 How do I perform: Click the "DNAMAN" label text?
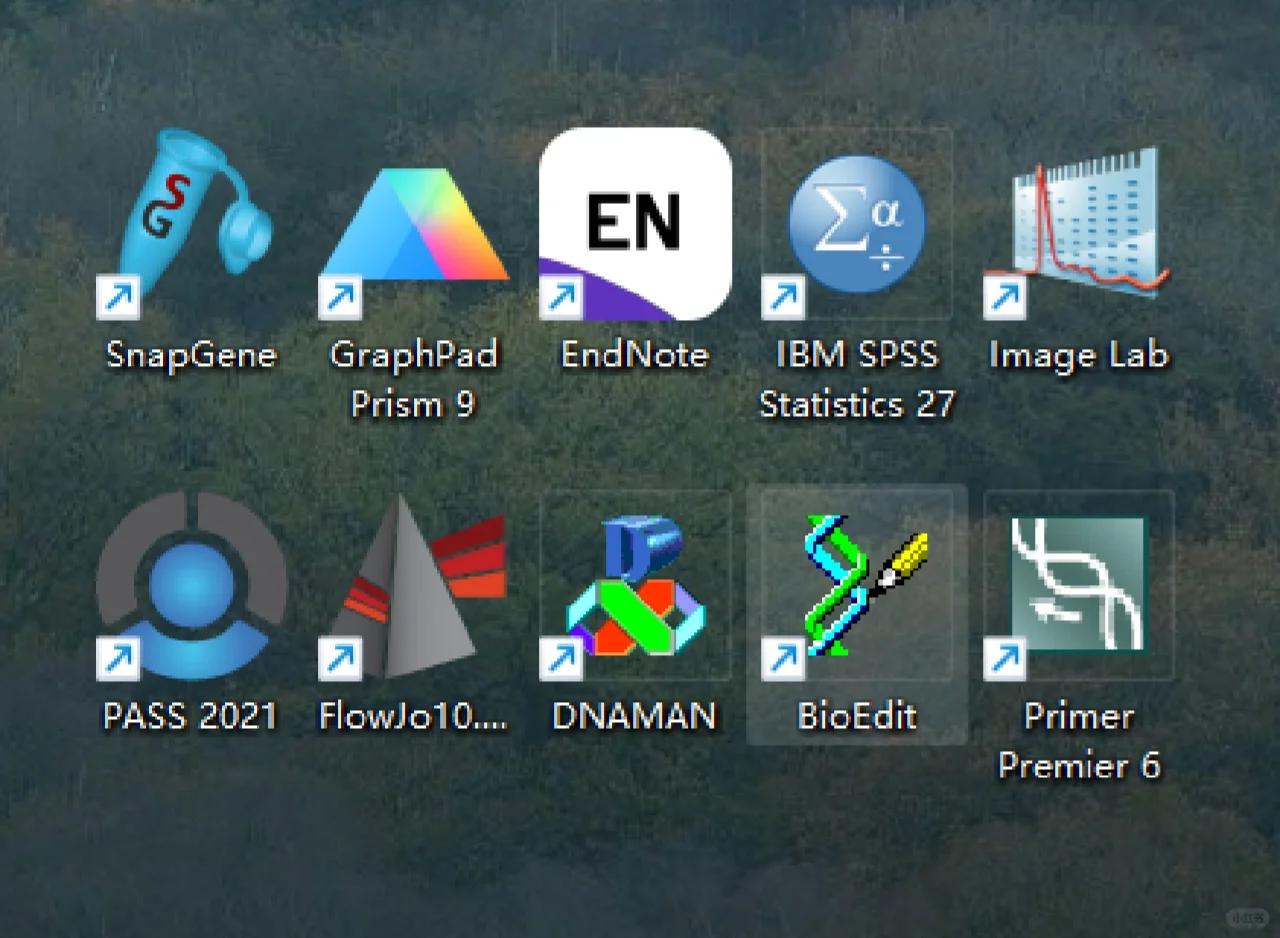pos(635,716)
